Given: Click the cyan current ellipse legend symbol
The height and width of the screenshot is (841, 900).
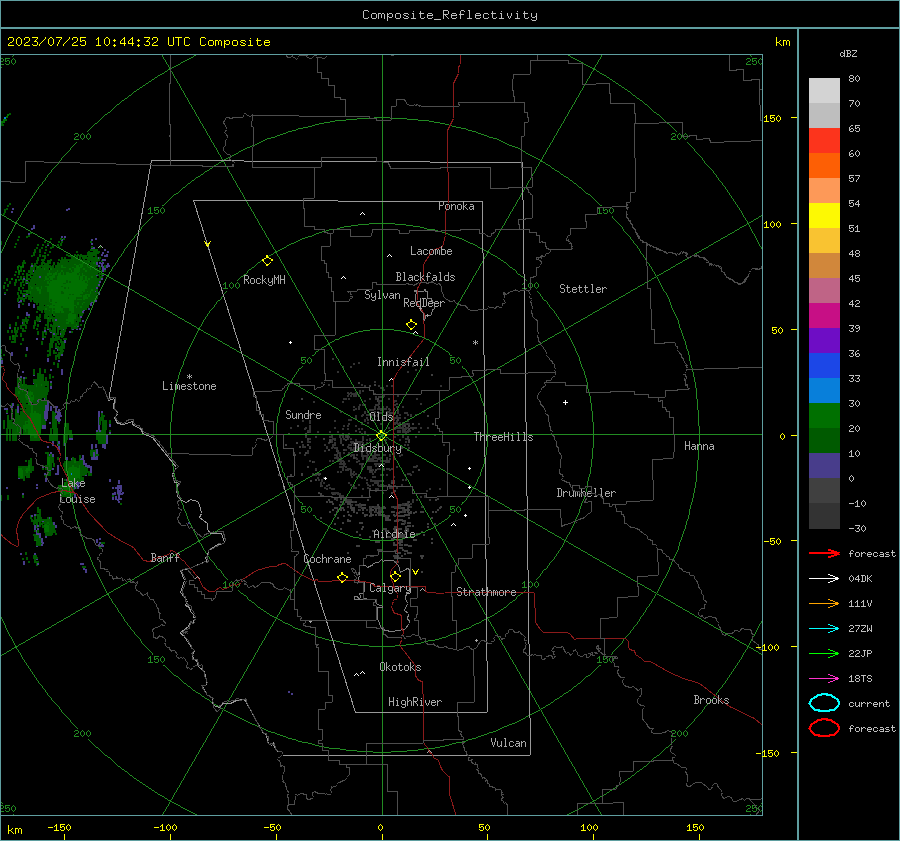Looking at the screenshot, I should (824, 703).
